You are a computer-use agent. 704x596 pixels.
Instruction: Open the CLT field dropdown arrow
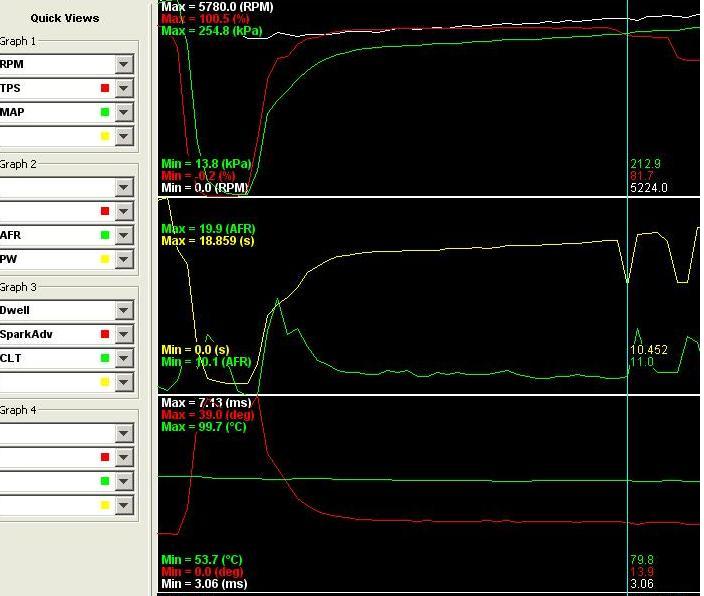click(x=123, y=358)
